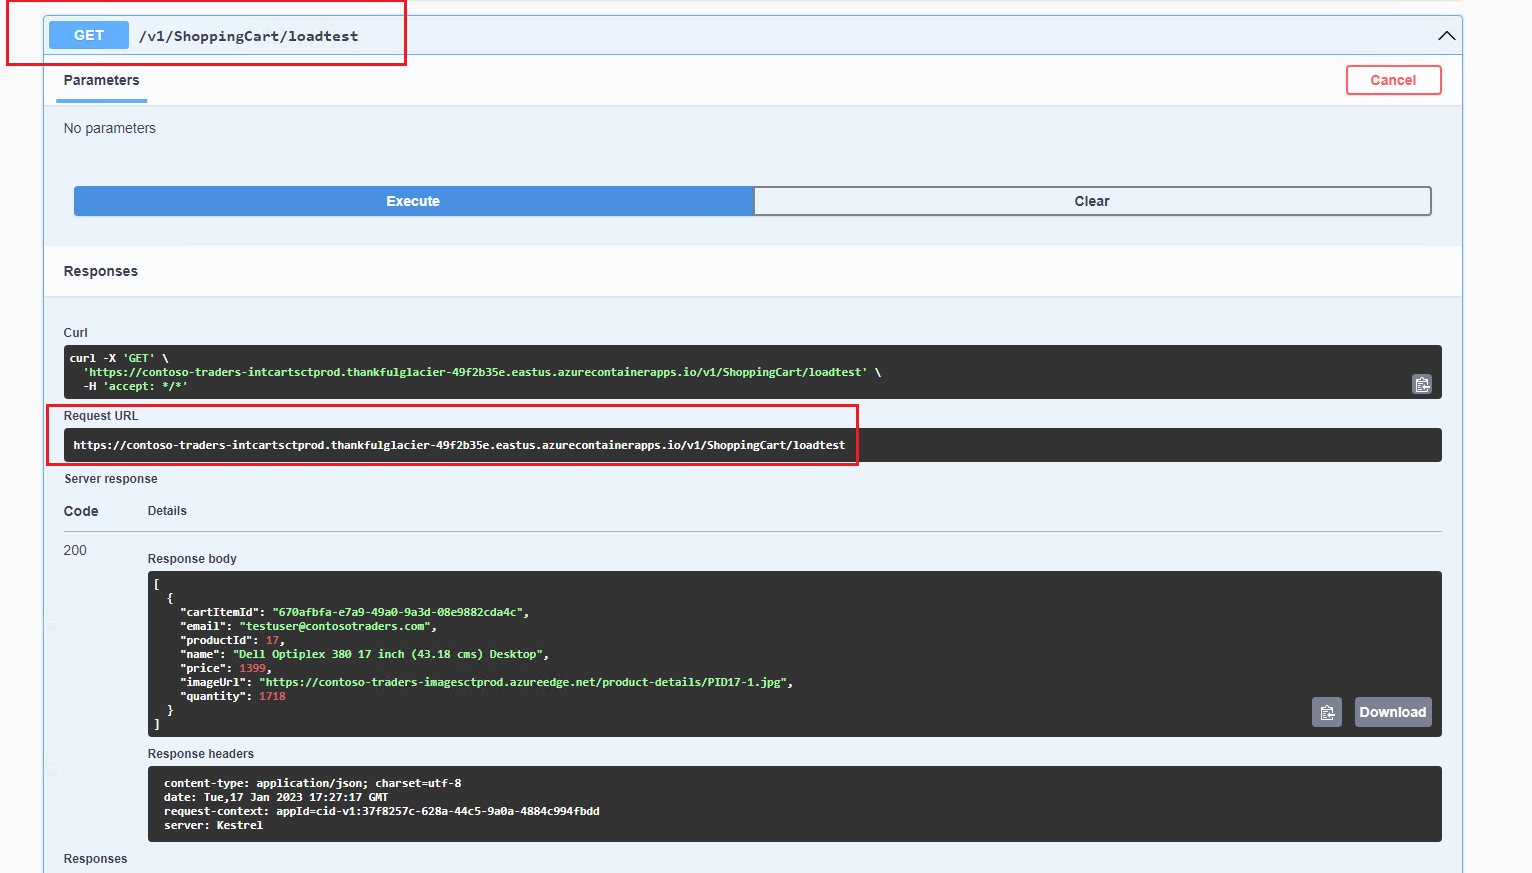Click the price value 1399

[252, 668]
